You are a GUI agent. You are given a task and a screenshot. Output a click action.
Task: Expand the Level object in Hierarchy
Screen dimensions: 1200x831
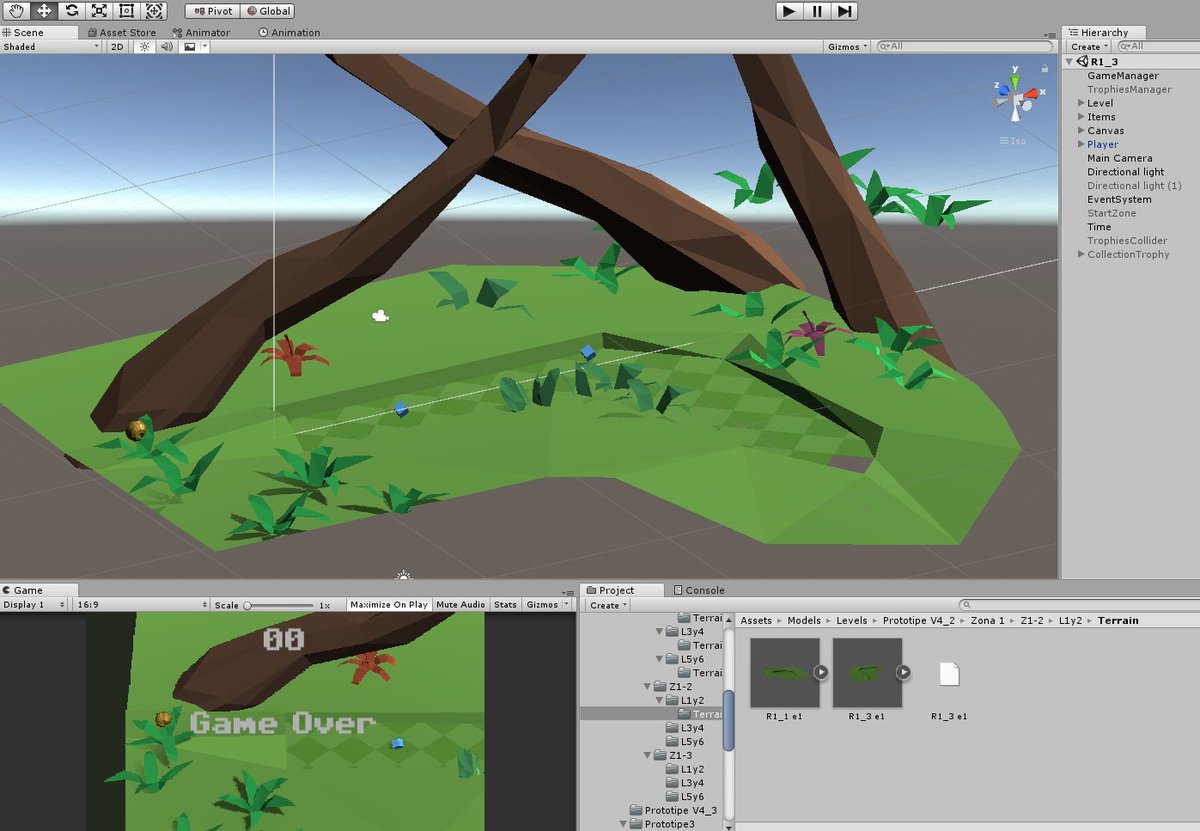(x=1081, y=103)
